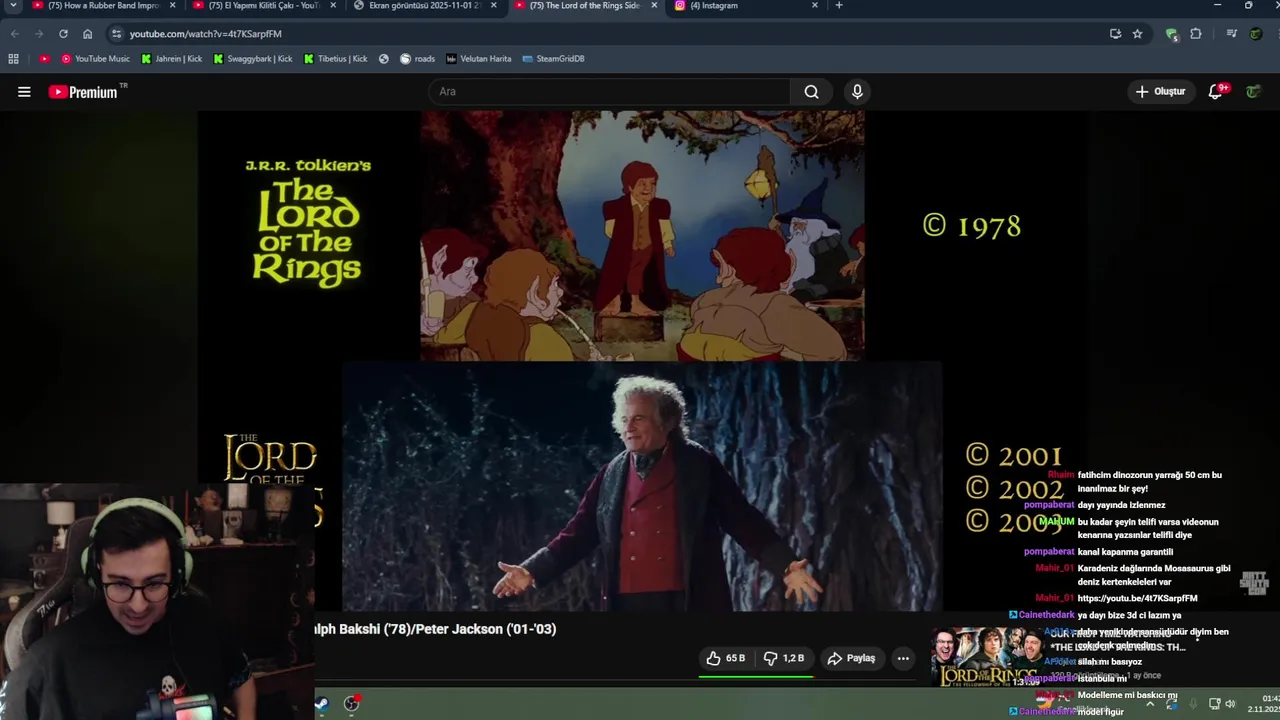Open media controls in browser toolbar

[1232, 33]
